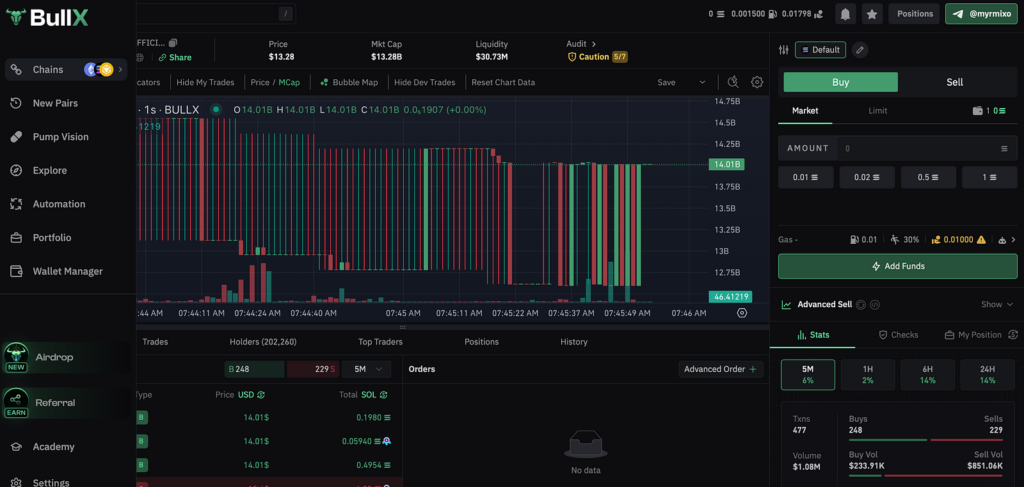Expand gas settings arrow

1014,240
